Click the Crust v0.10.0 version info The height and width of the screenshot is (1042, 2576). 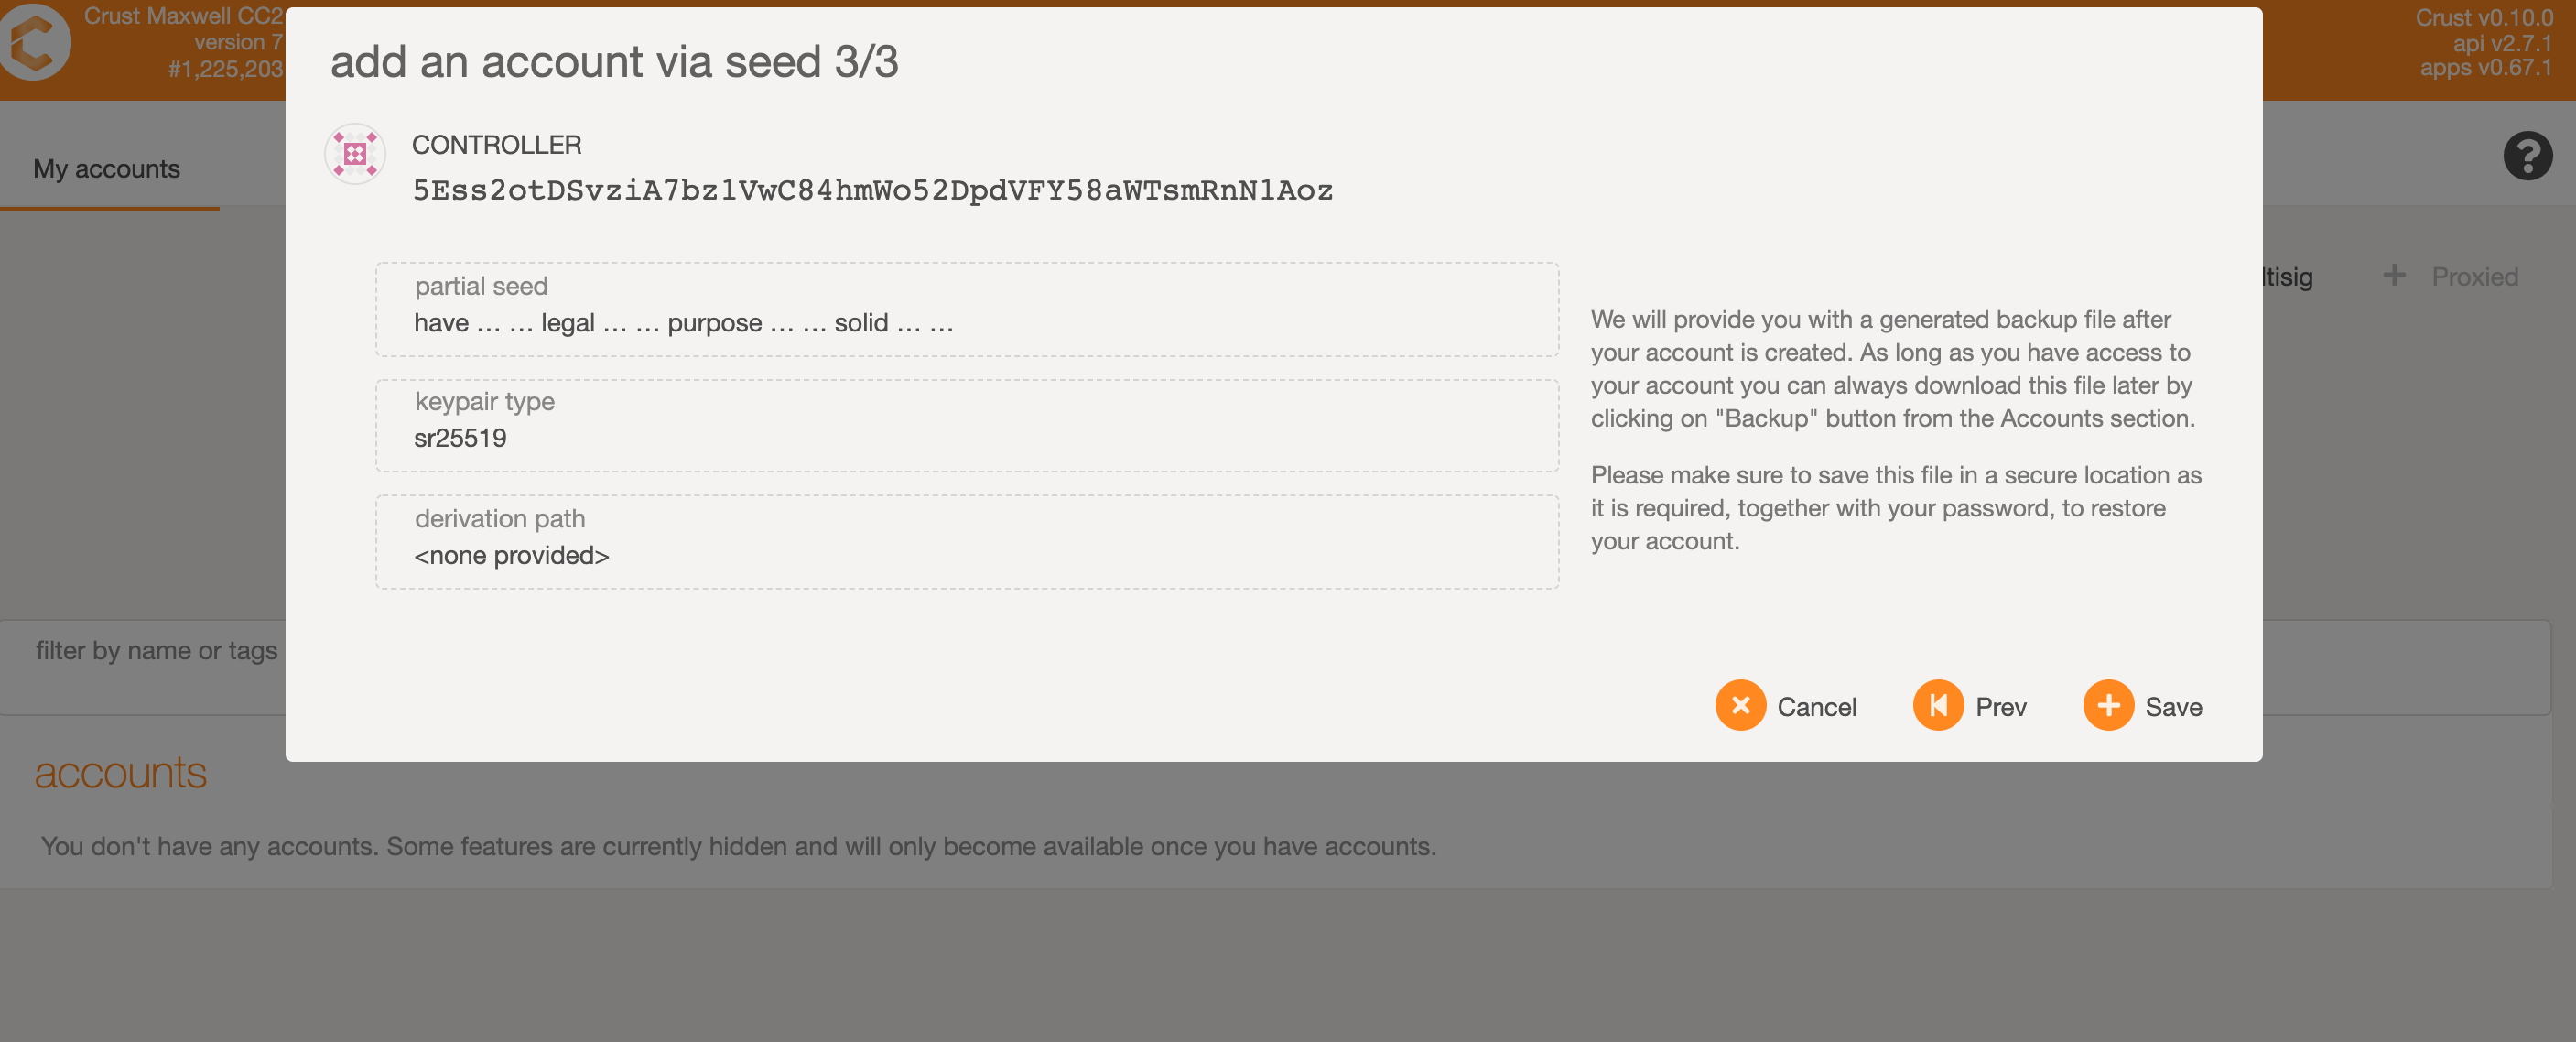(2484, 18)
